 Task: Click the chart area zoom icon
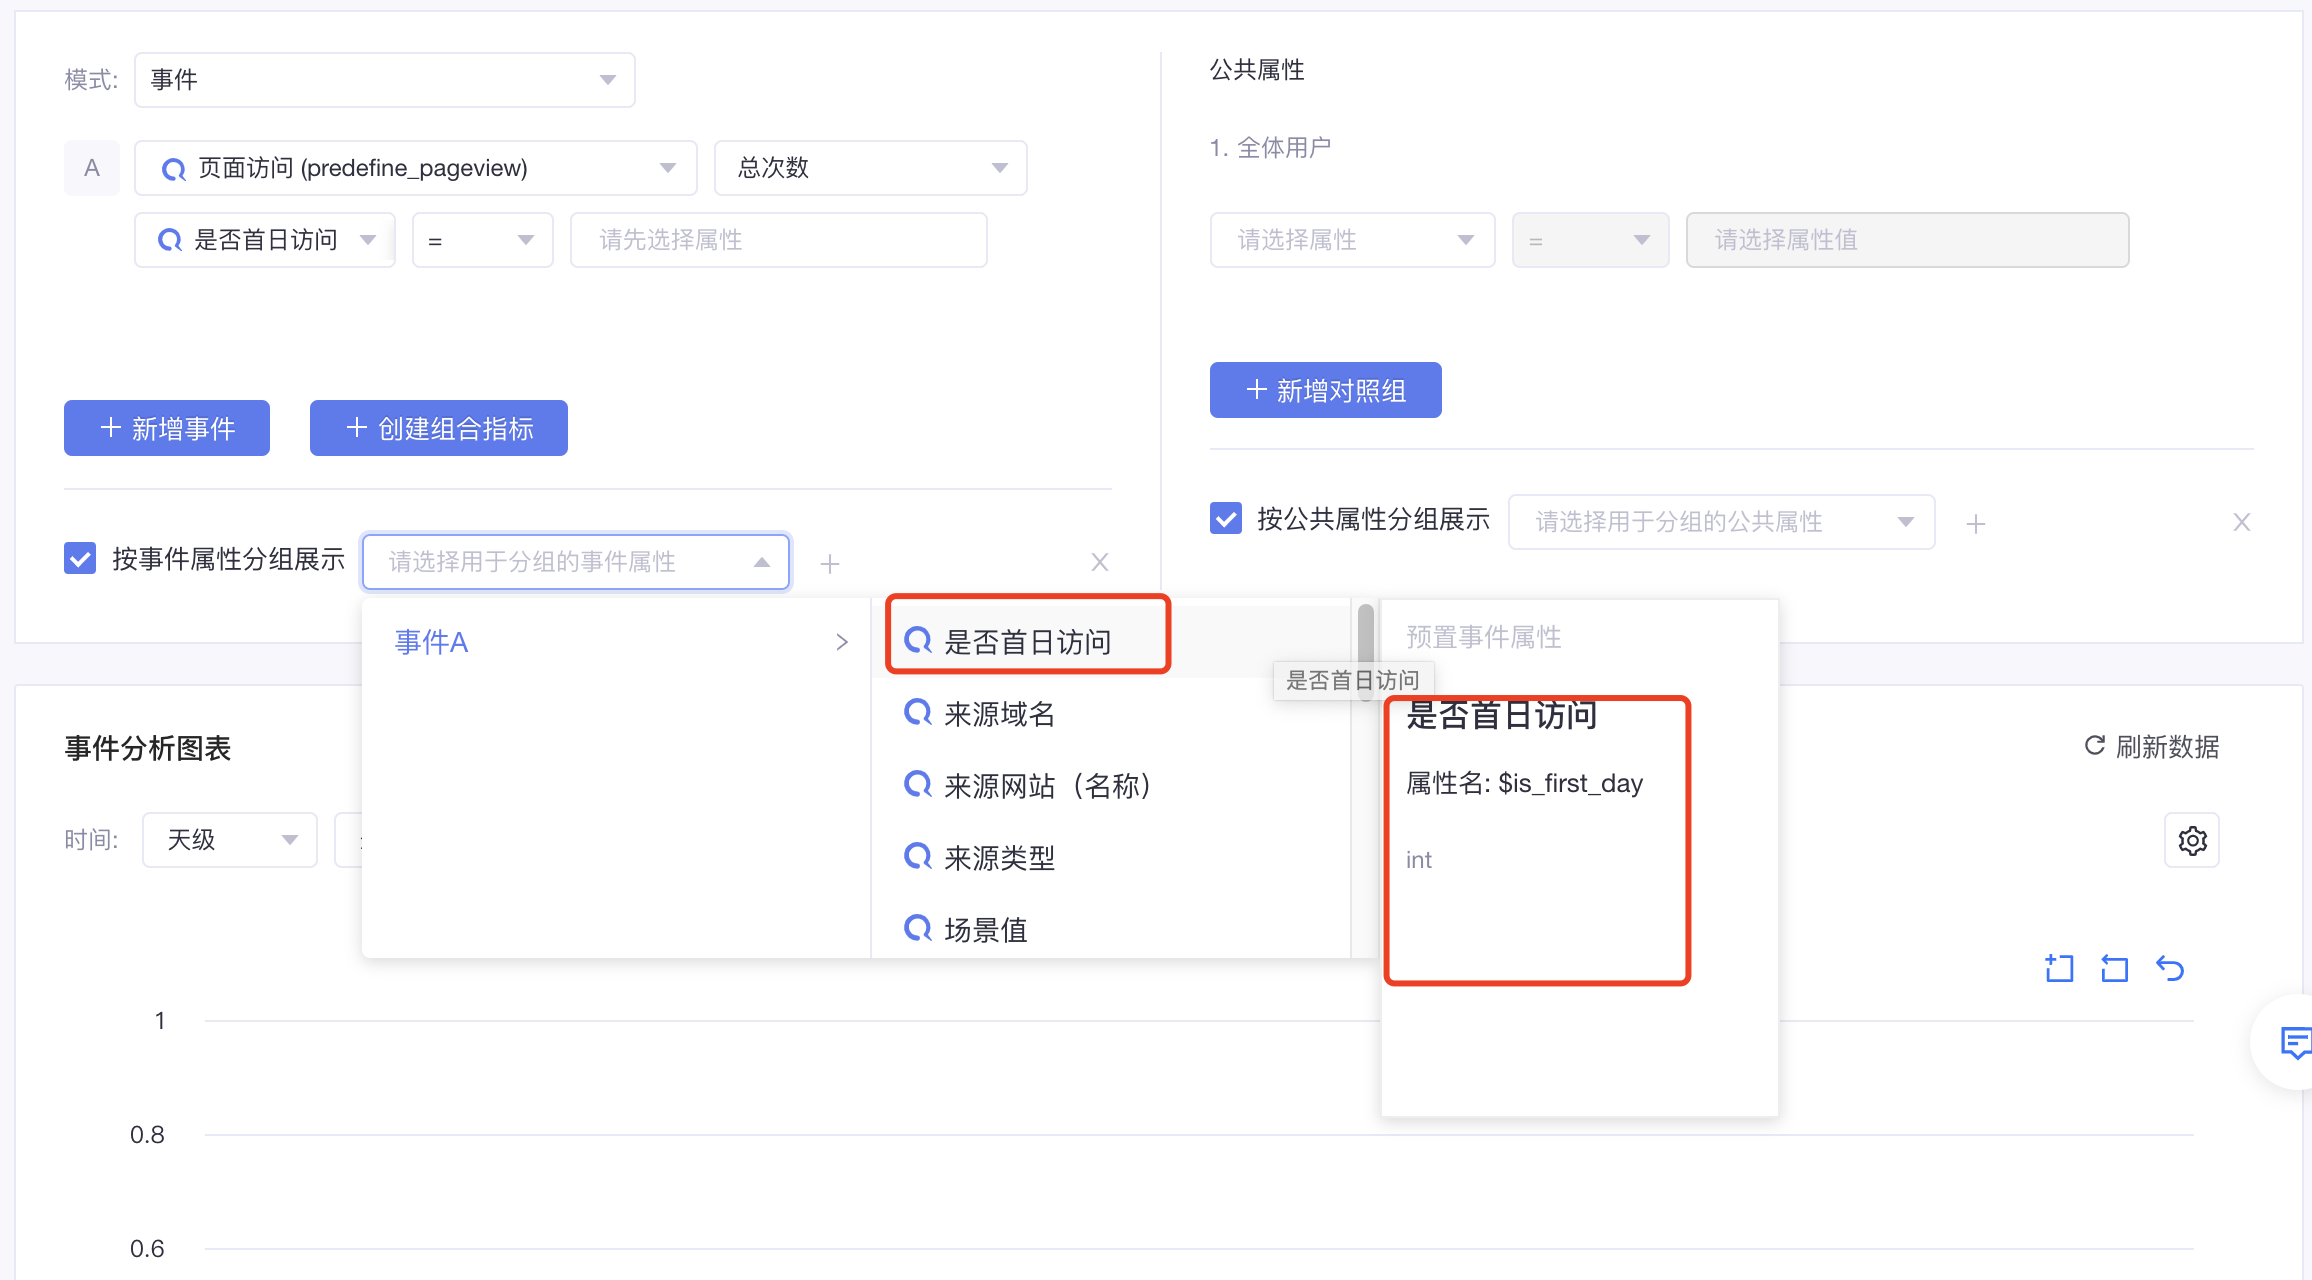[x=2059, y=968]
